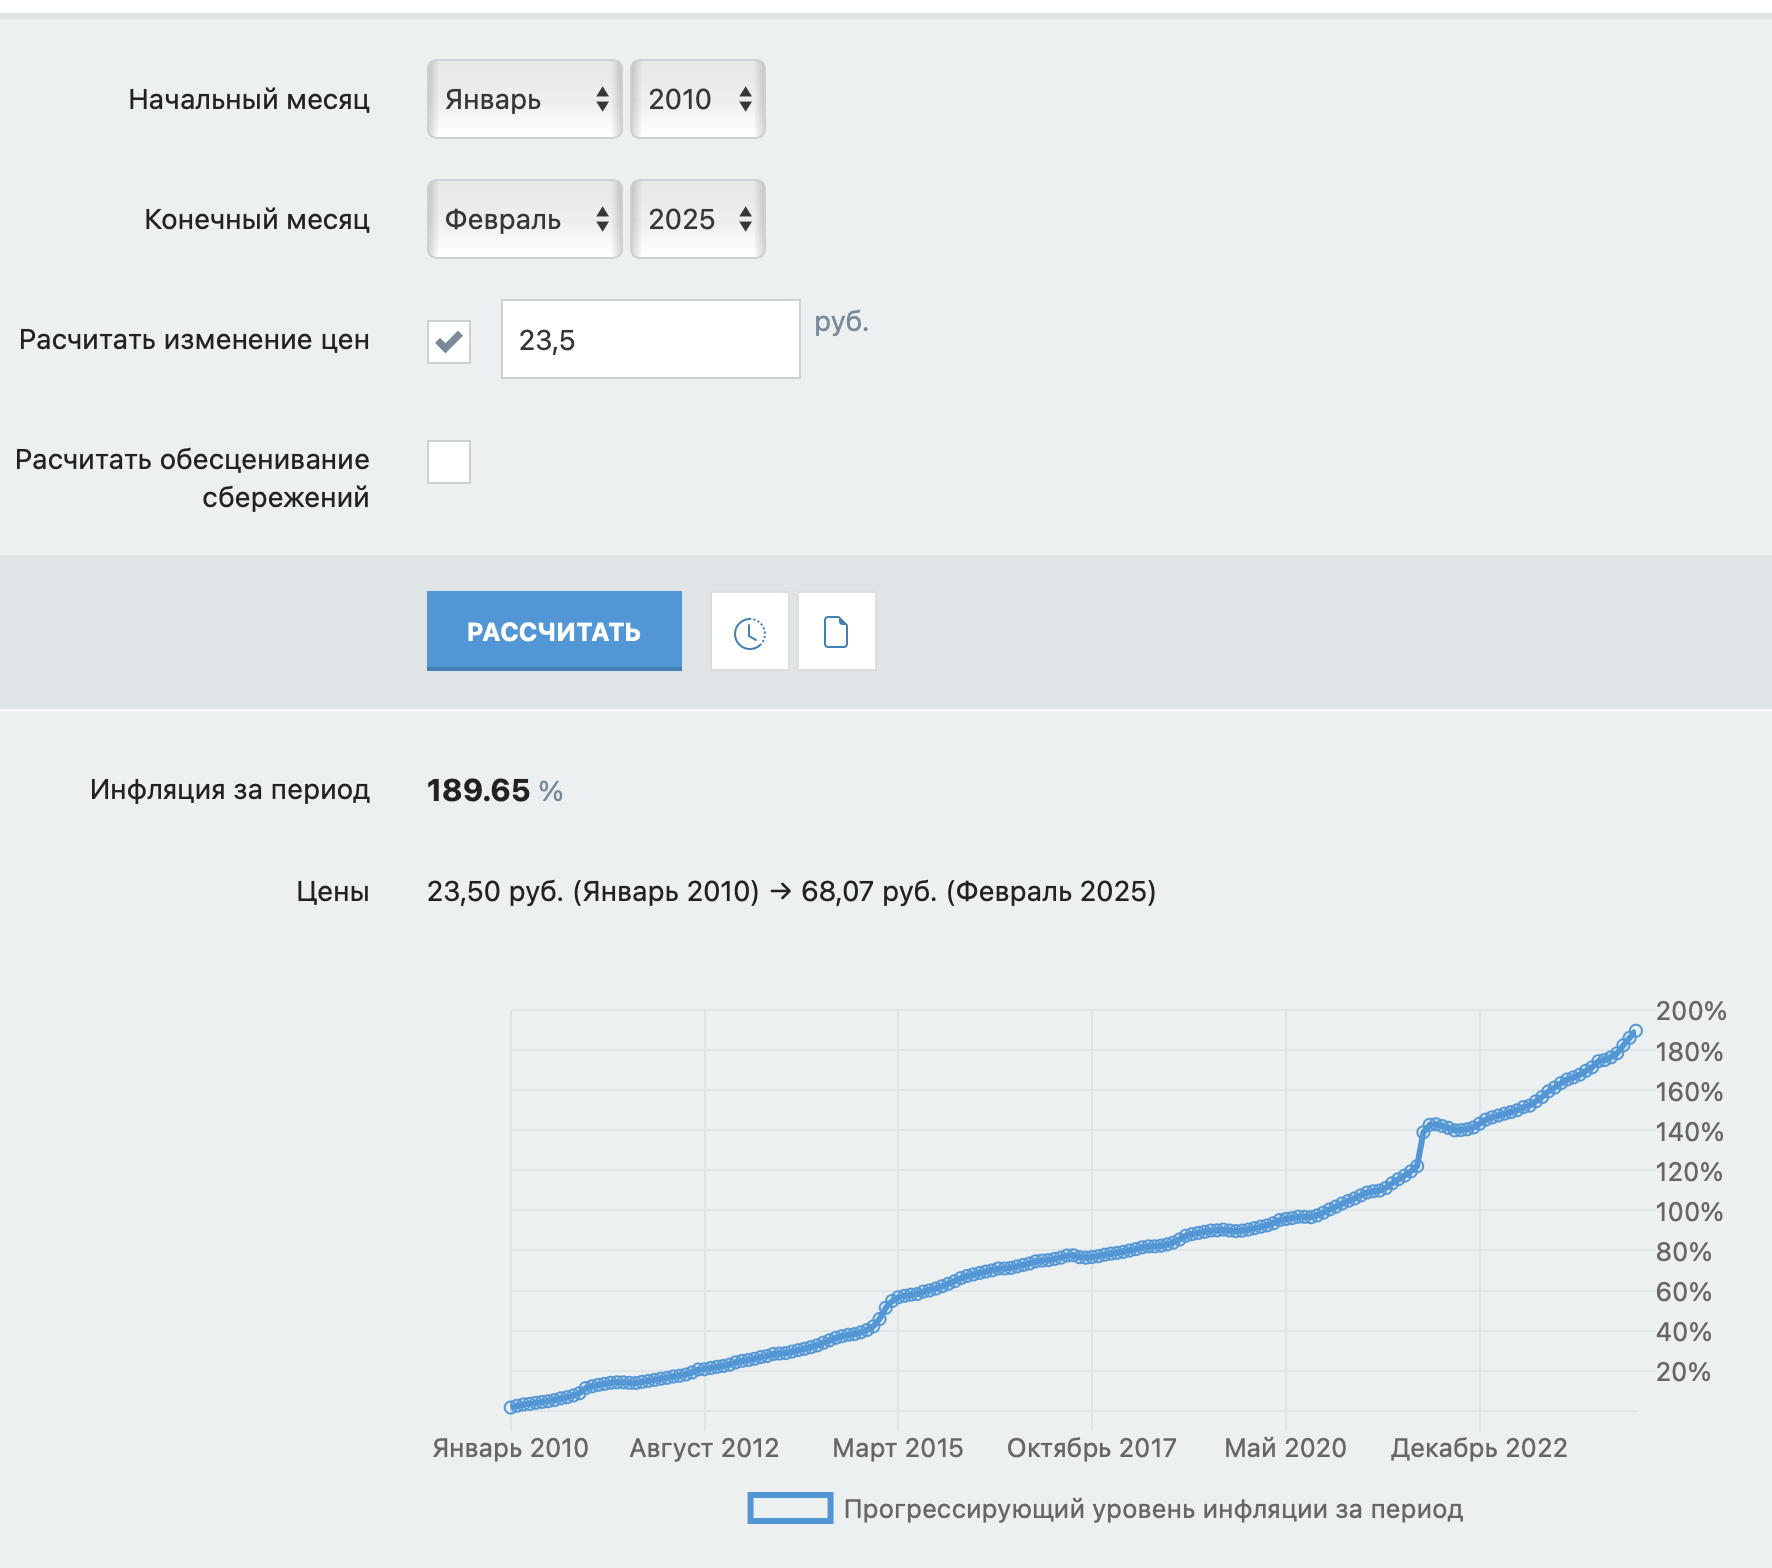Click the 200% y-axis label
The height and width of the screenshot is (1568, 1772).
coord(1690,1011)
